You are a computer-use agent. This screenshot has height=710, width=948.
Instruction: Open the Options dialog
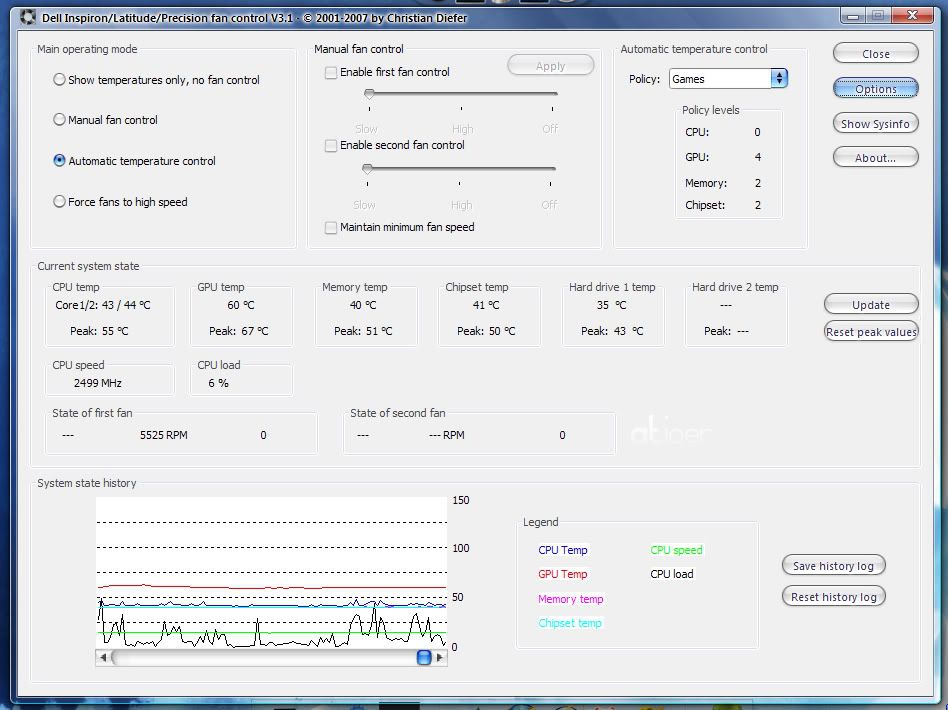click(875, 89)
